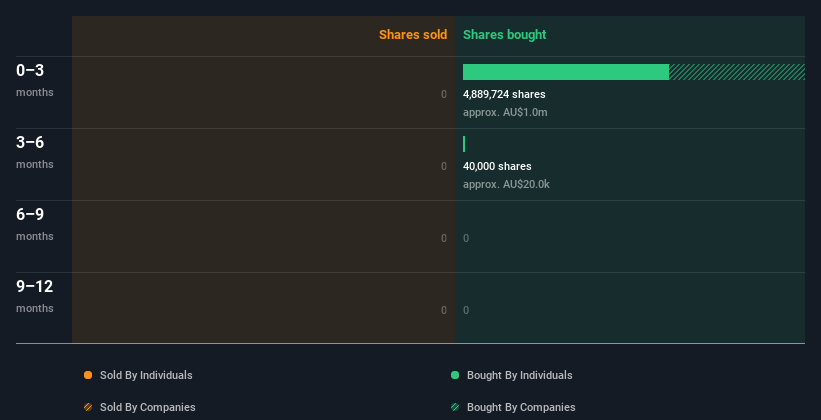Select the 9–12 months row label
The image size is (821, 420).
coord(35,296)
